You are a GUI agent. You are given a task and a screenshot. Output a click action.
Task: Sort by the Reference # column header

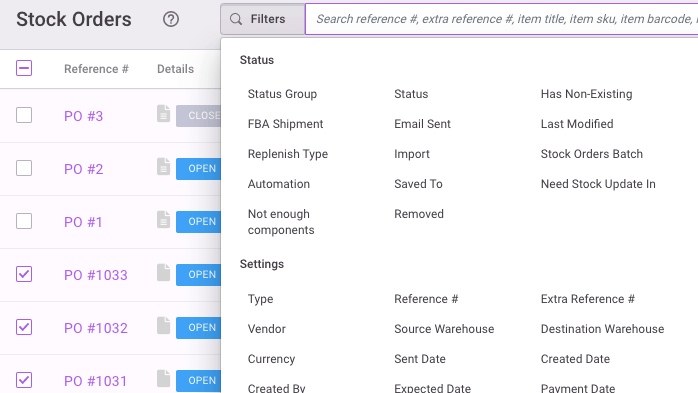coord(96,69)
